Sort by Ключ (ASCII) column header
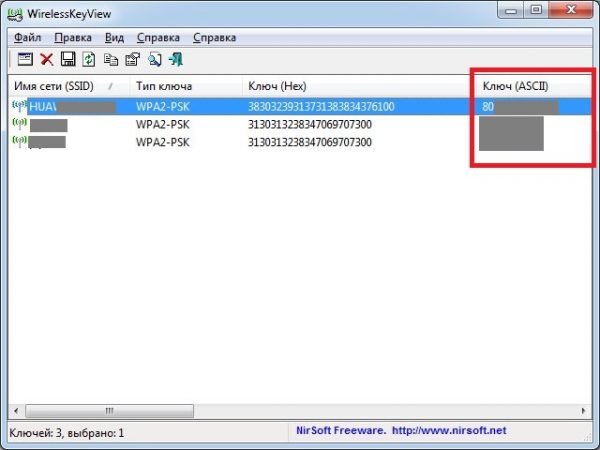This screenshot has width=600, height=450. click(534, 86)
